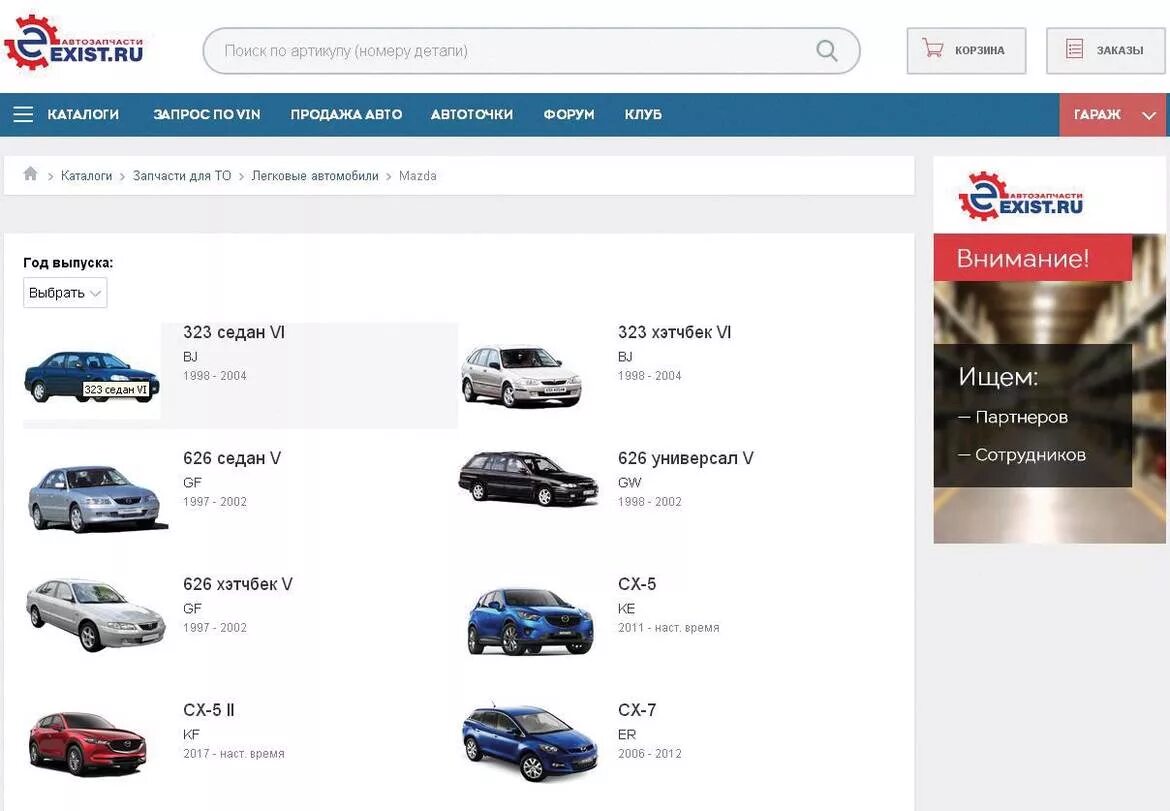
Task: Go to Легковые автомобили breadcrumb
Action: (315, 176)
